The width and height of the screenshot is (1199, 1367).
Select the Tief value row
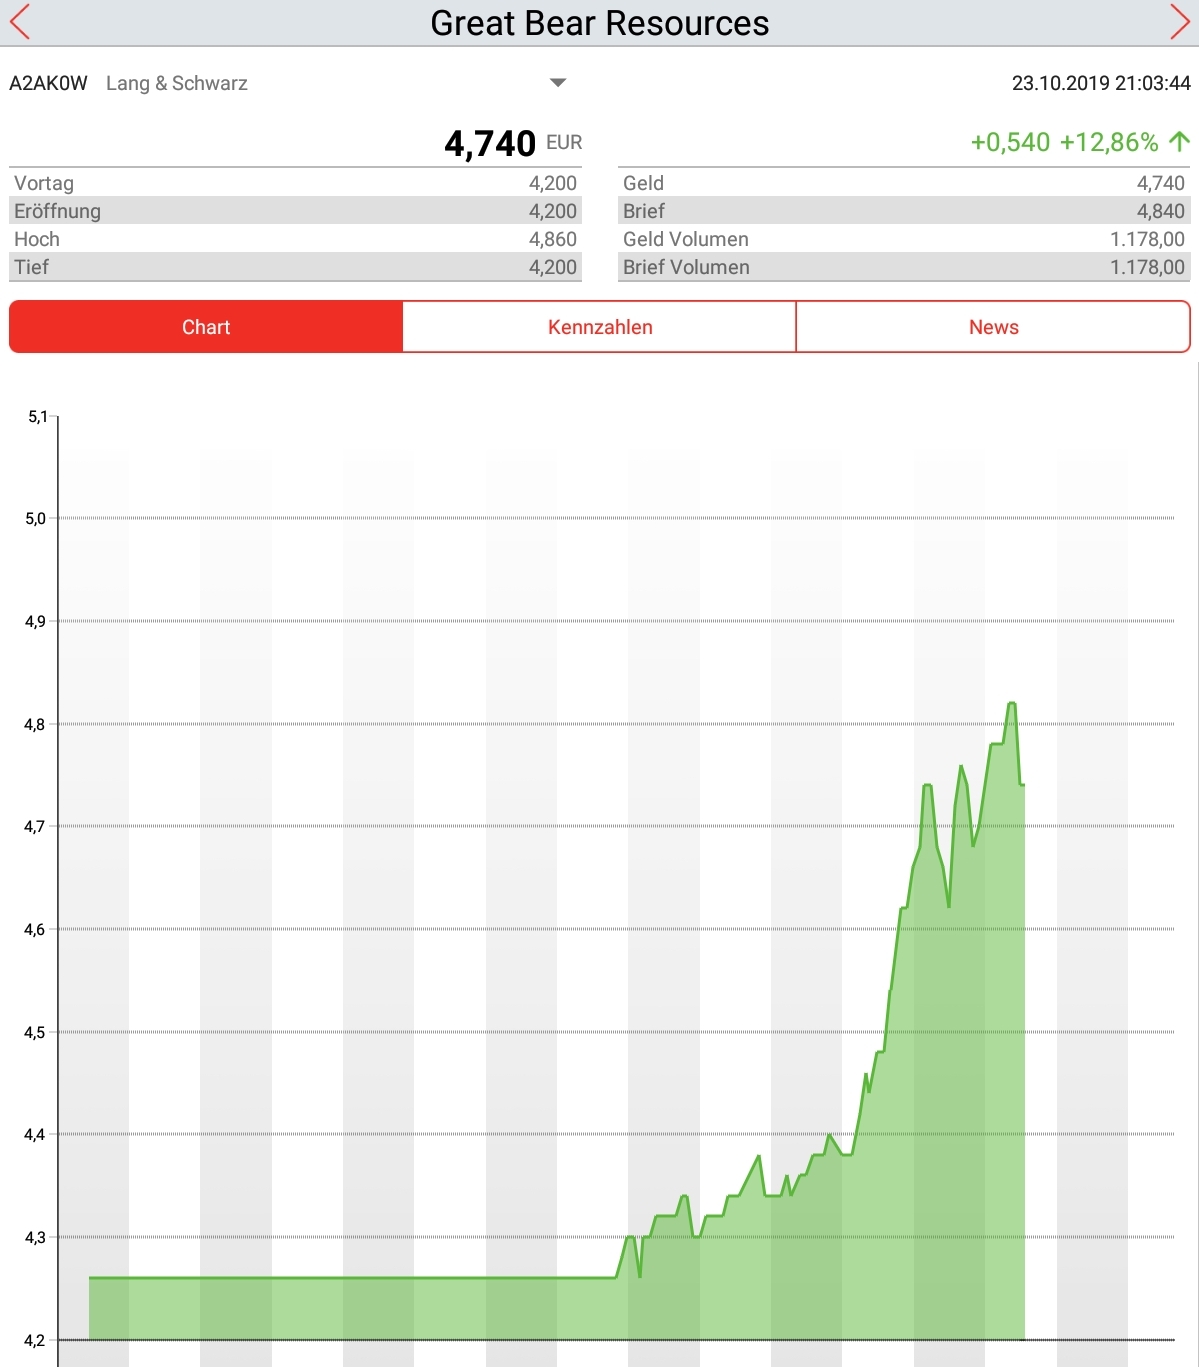tap(295, 267)
